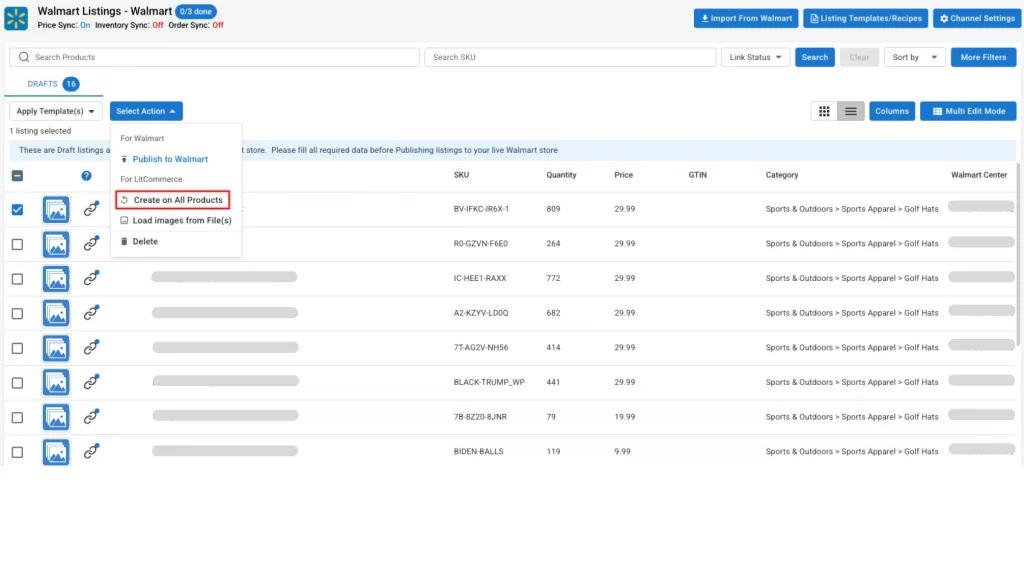Open image icon for SKU BIDEN-BALLS

pos(56,452)
